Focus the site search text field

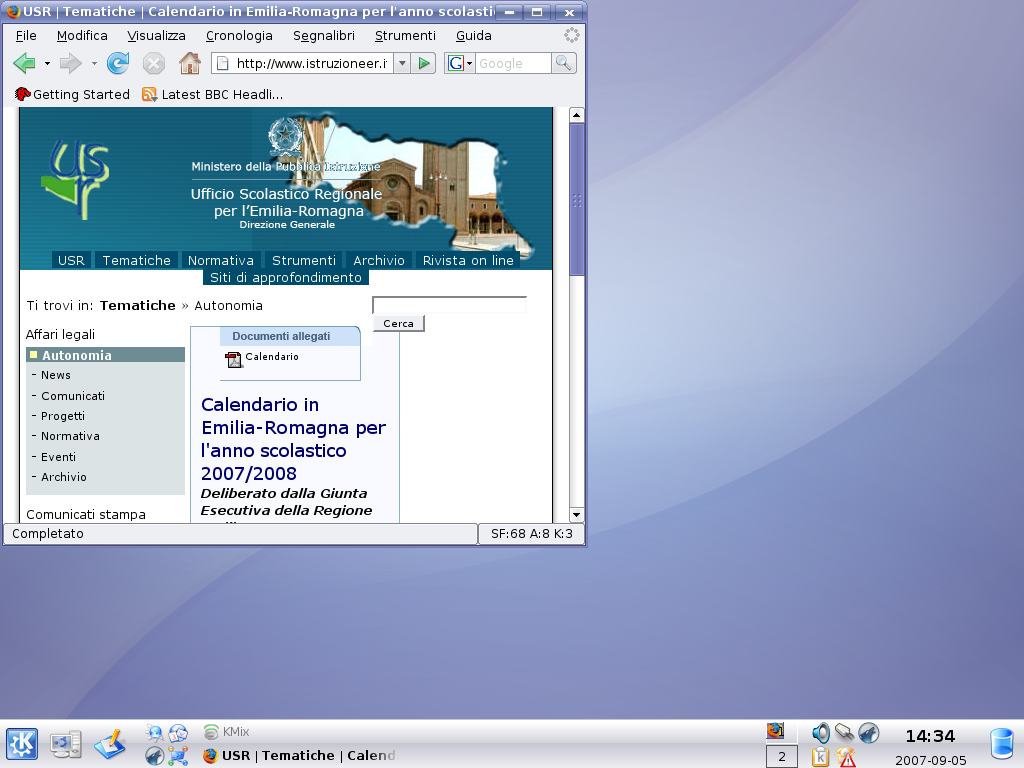click(x=449, y=305)
